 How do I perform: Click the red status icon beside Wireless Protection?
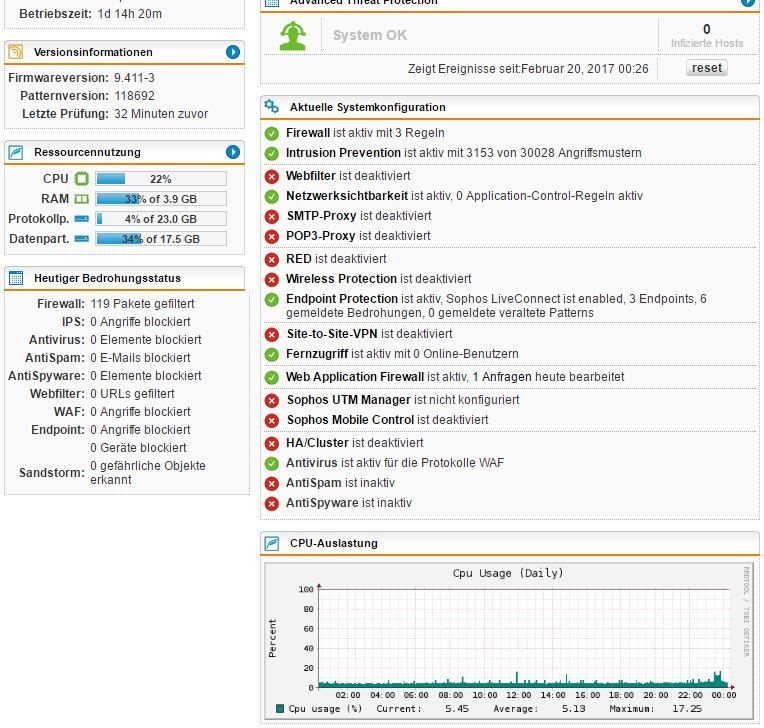[272, 279]
